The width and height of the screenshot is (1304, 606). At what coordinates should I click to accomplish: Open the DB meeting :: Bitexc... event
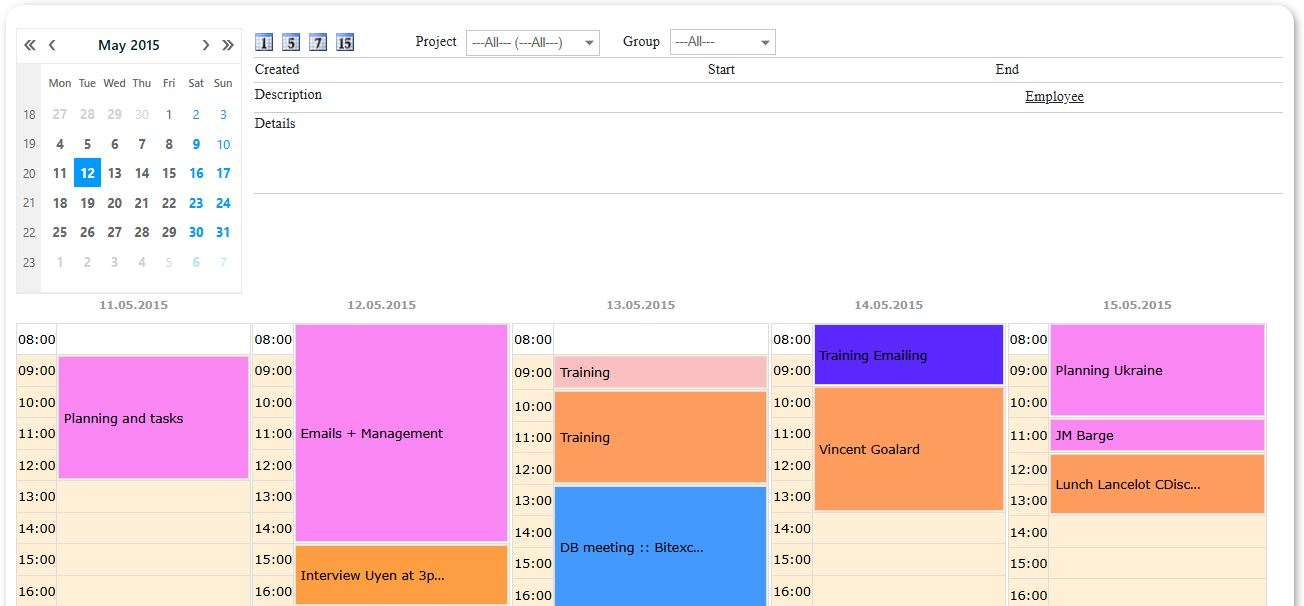(x=660, y=547)
